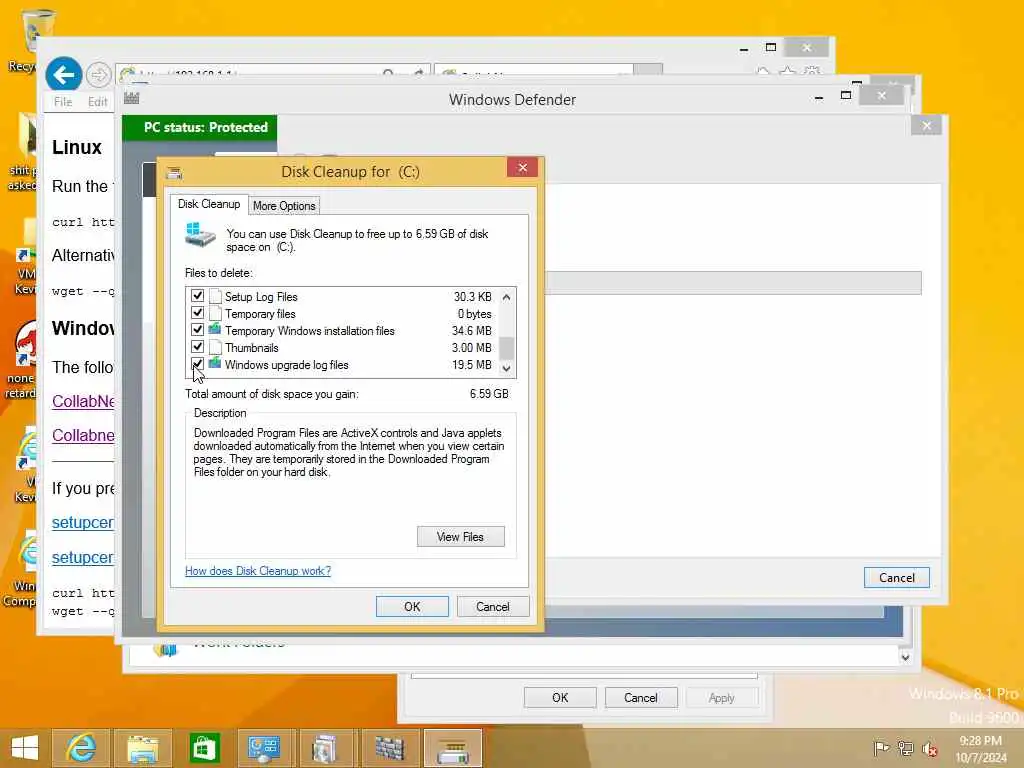The image size is (1024, 768).
Task: Open Internet Explorer from taskbar
Action: tap(81, 748)
